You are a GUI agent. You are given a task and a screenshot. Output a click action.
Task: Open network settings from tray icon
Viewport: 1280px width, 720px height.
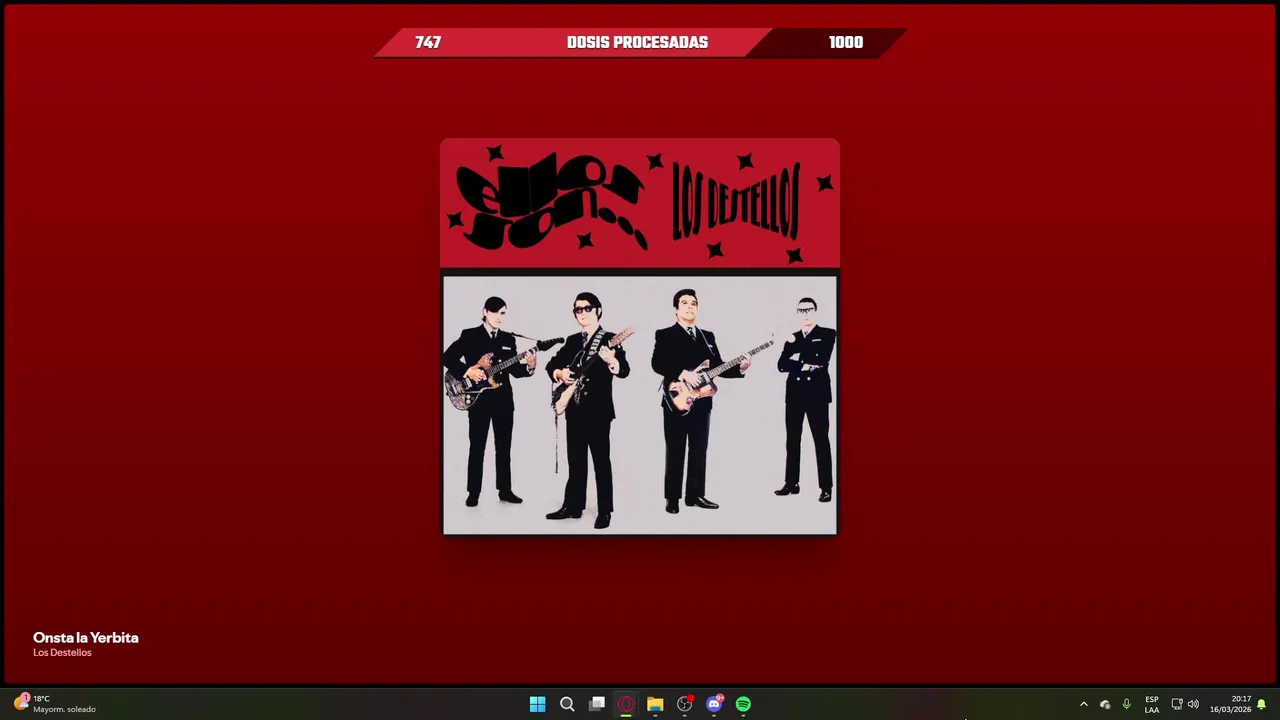click(1177, 704)
